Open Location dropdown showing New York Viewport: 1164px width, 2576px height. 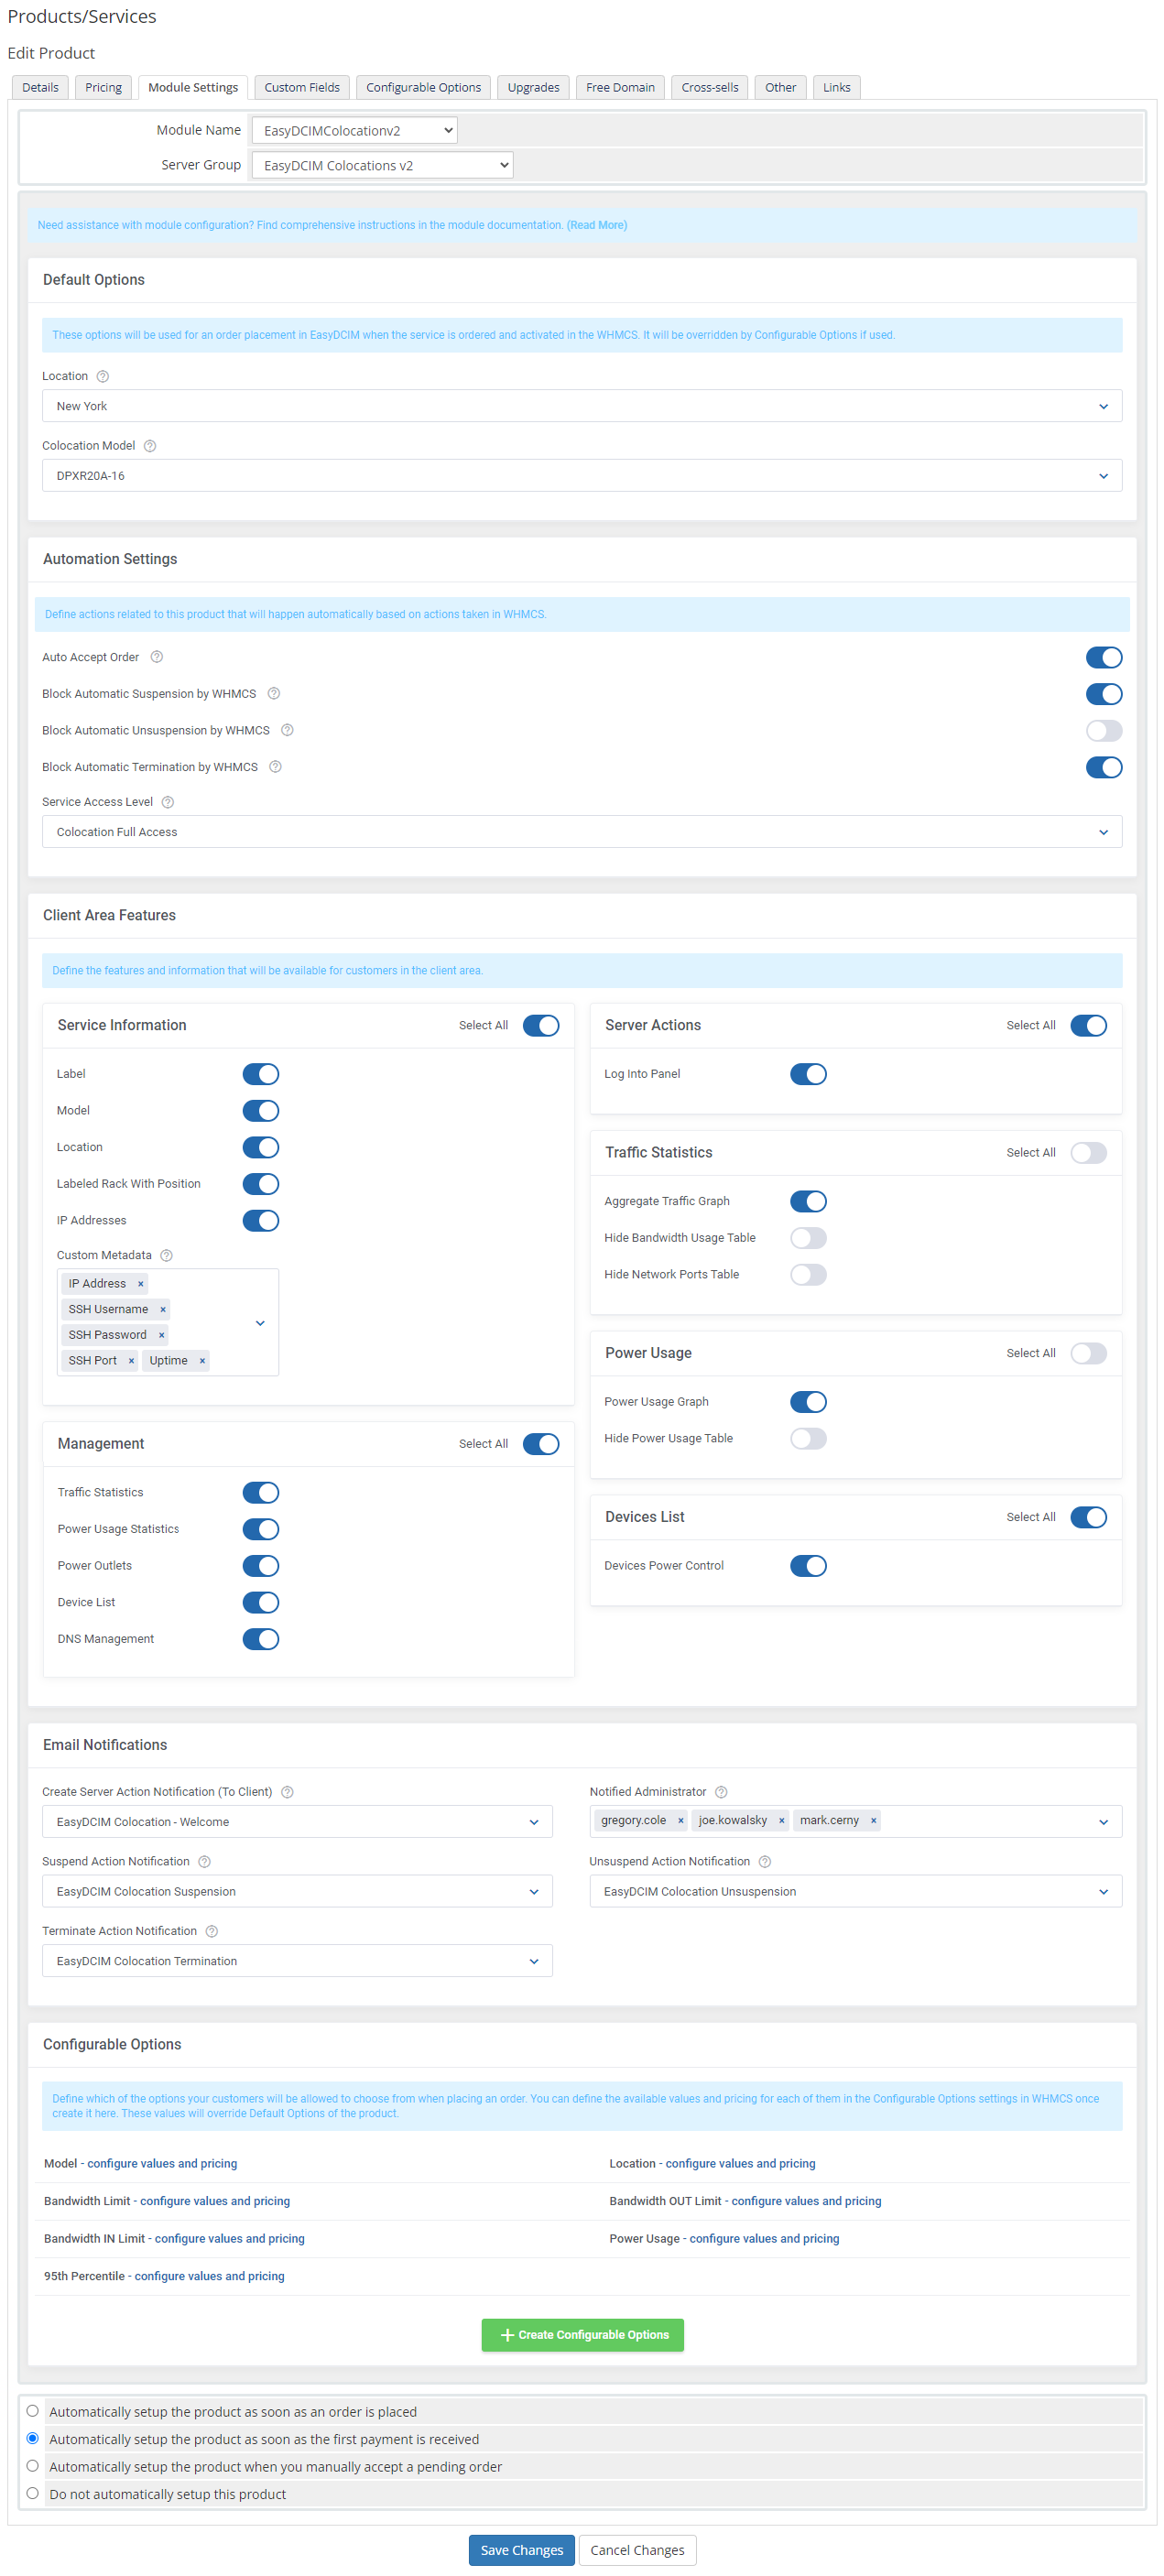[x=582, y=406]
